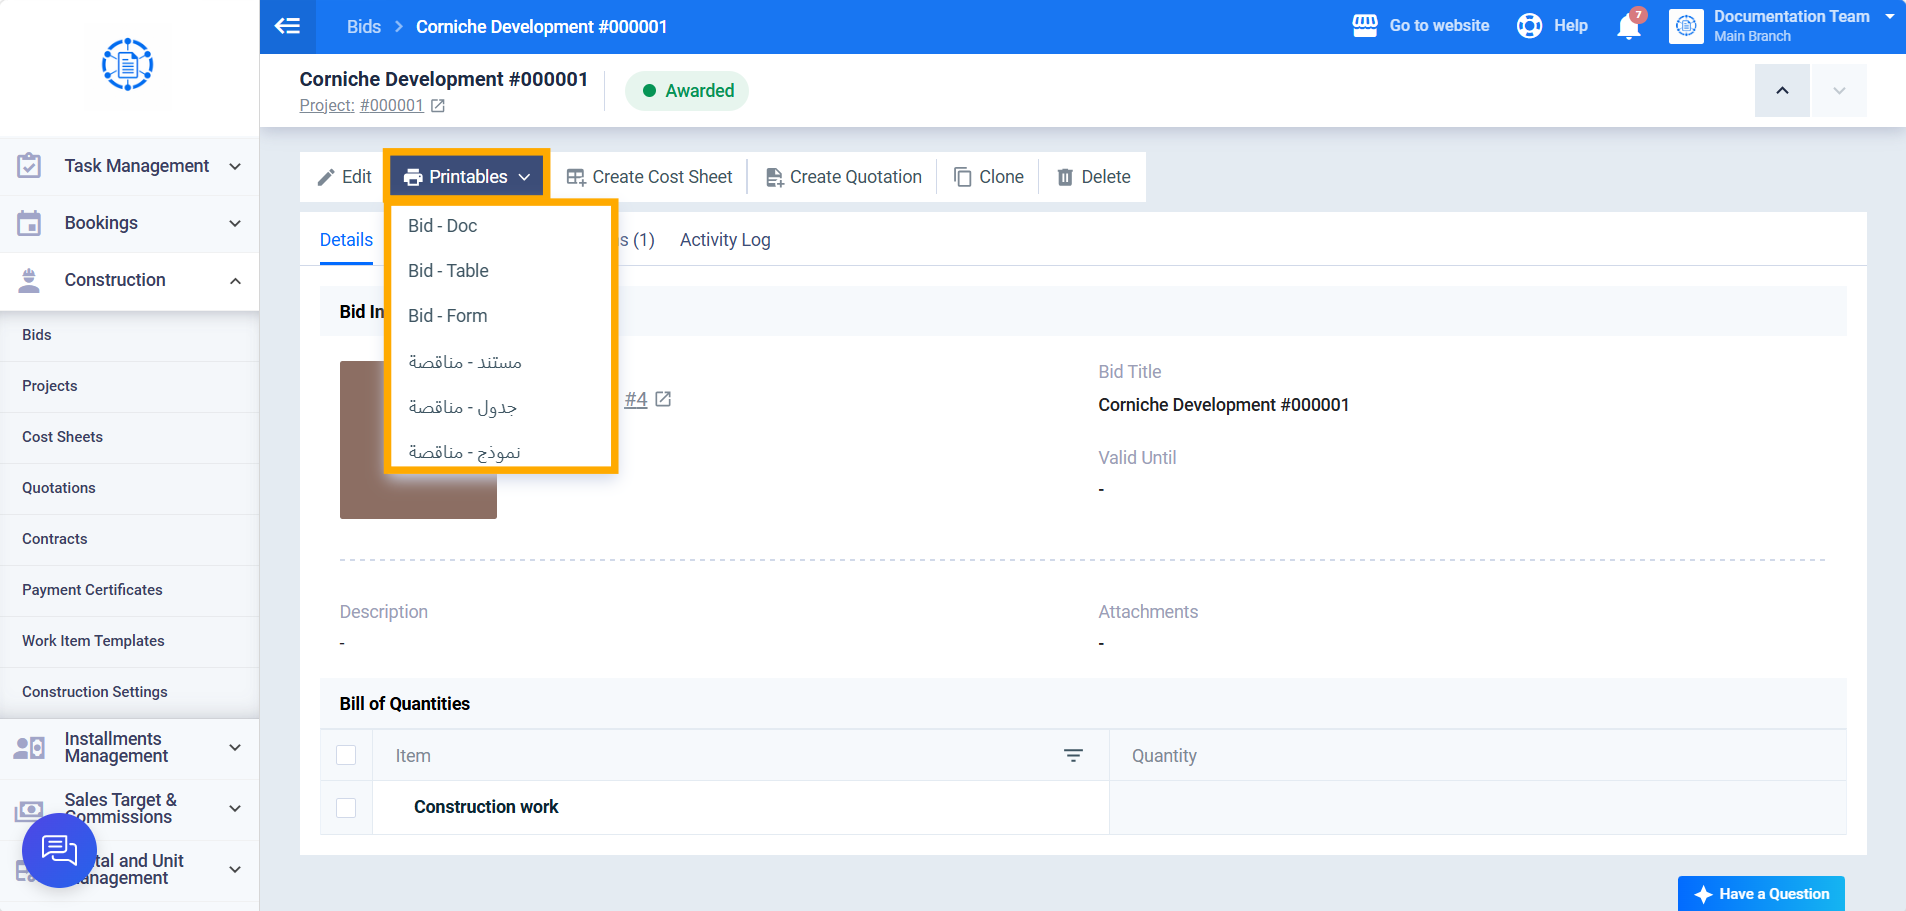Switch to the Details tab
Image resolution: width=1906 pixels, height=911 pixels.
346,240
